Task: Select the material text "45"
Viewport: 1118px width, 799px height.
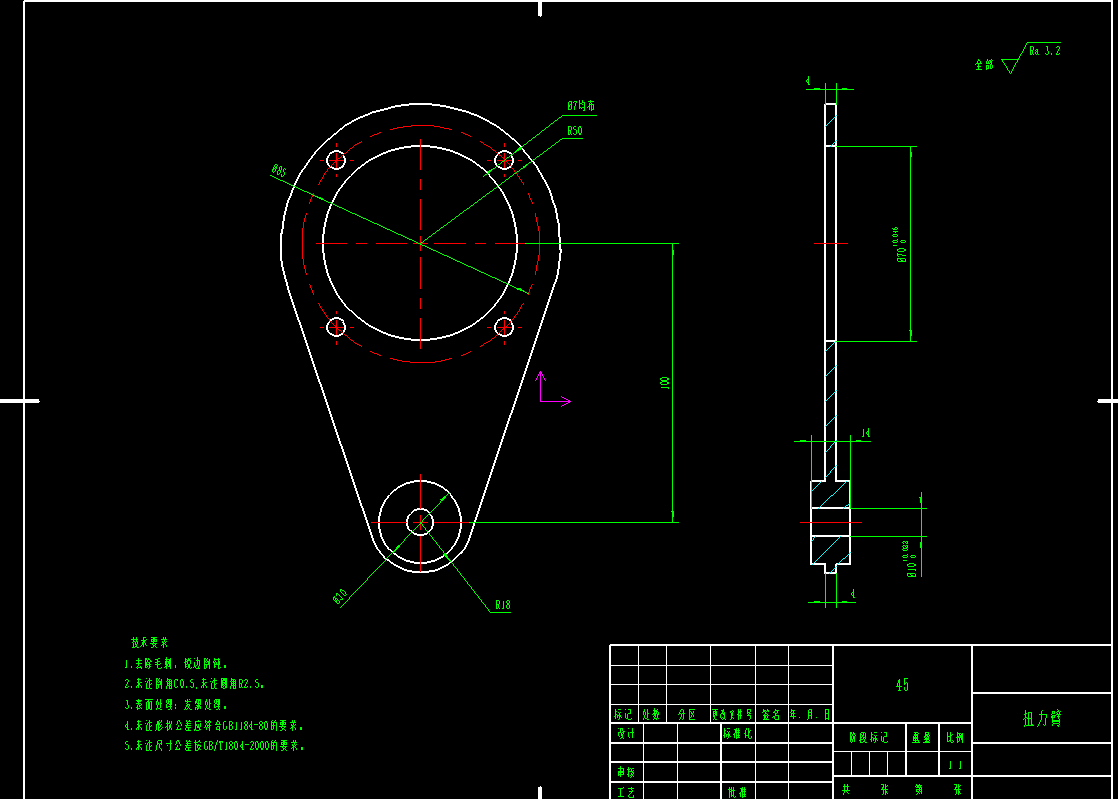Action: coord(902,685)
